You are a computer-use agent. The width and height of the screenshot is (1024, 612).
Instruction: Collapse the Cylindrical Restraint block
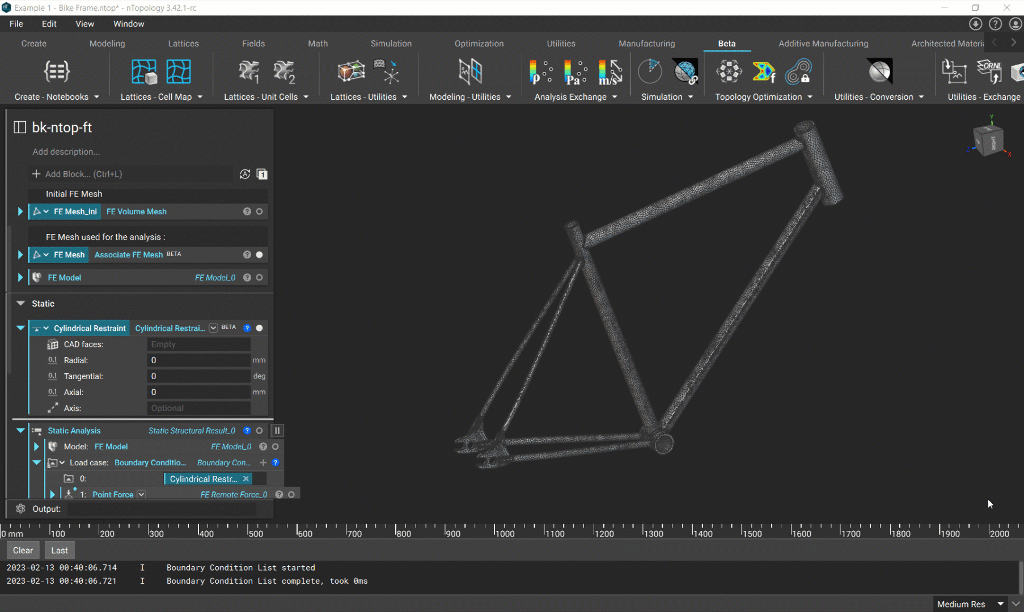click(21, 328)
